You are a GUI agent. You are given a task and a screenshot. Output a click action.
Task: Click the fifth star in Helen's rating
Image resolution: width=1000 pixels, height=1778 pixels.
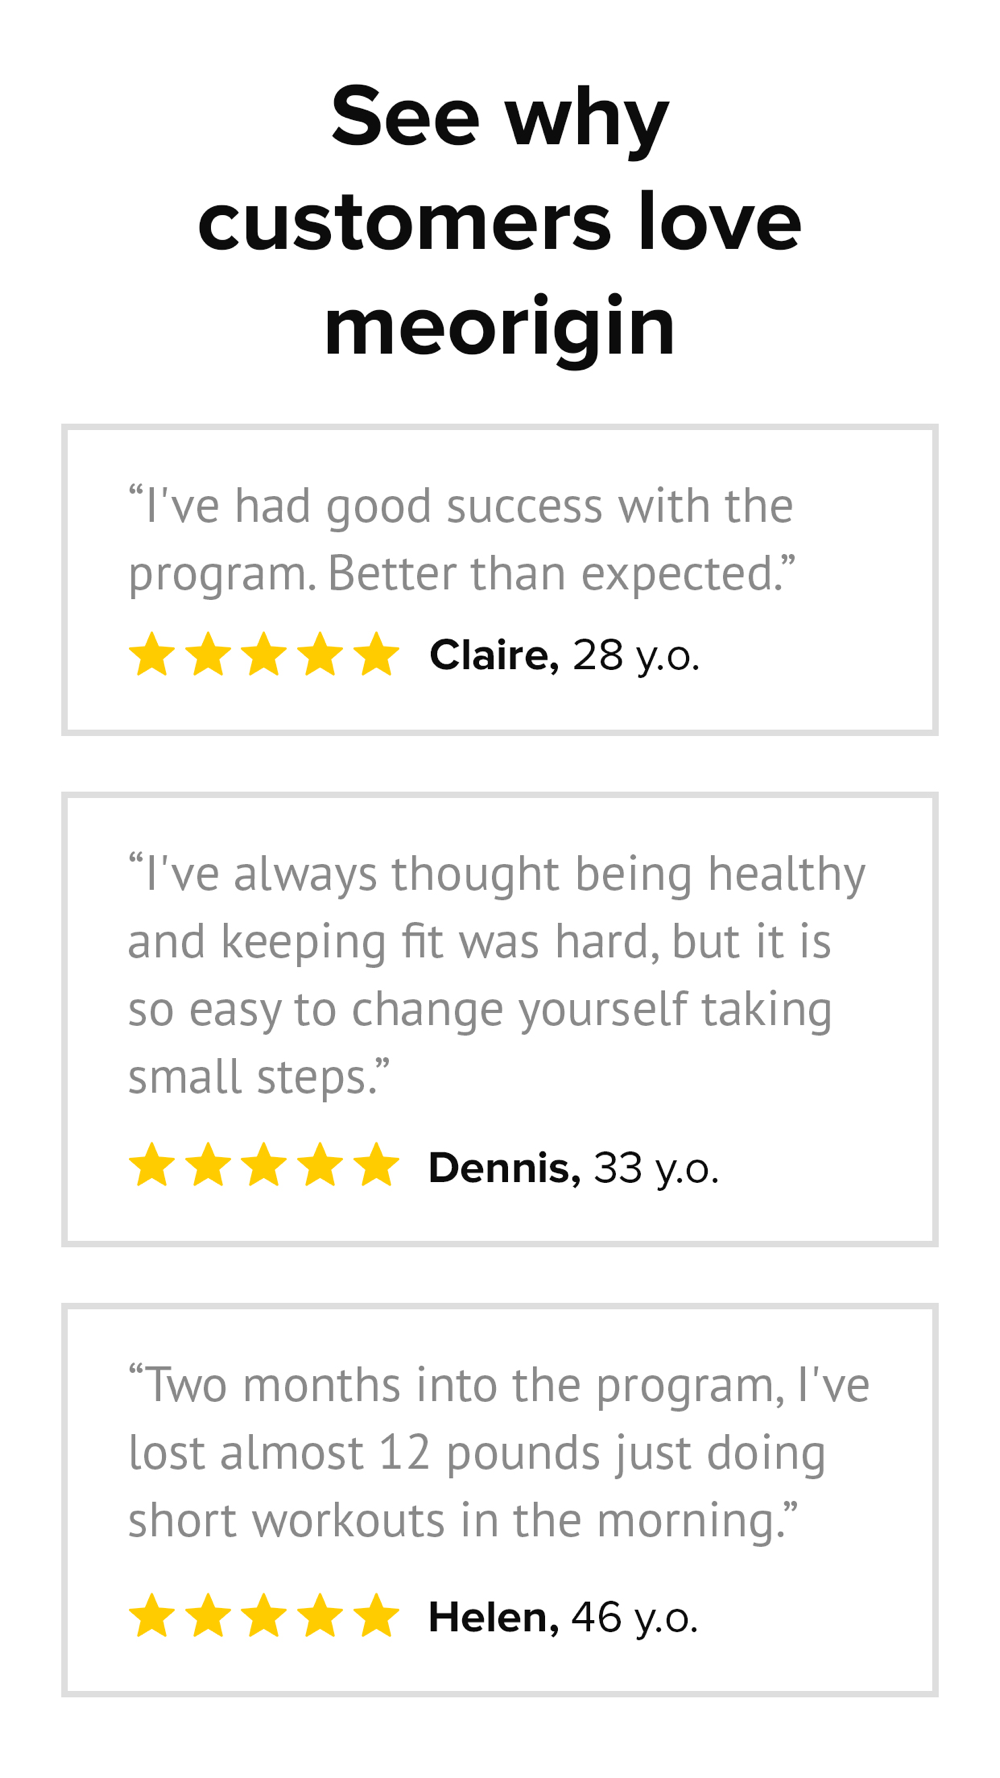[x=376, y=1616]
